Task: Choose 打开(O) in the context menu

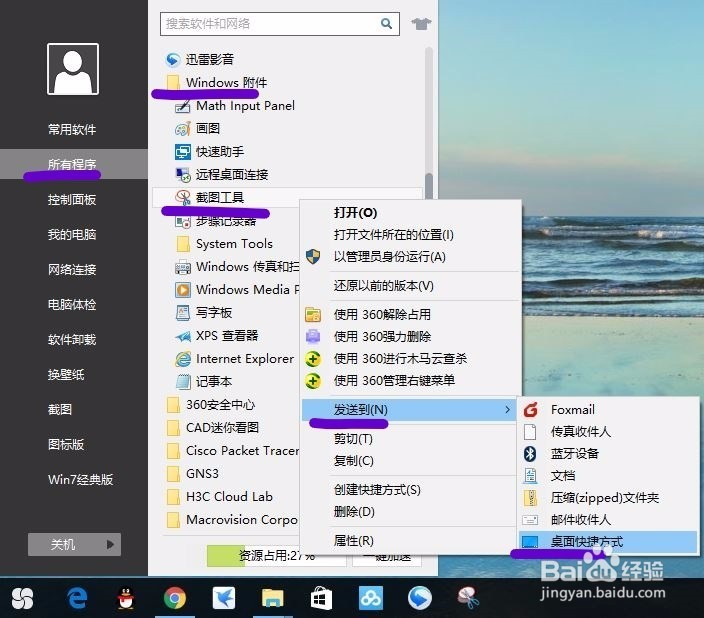Action: pos(355,212)
